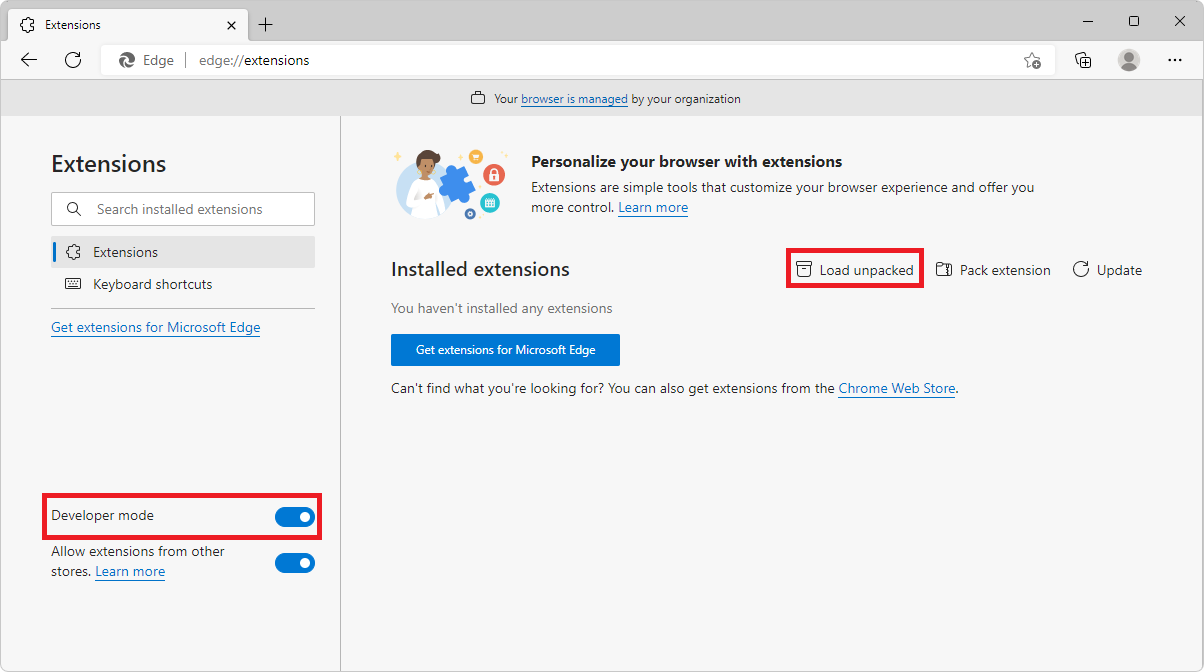Viewport: 1204px width, 672px height.
Task: Open a new browser tab
Action: (266, 24)
